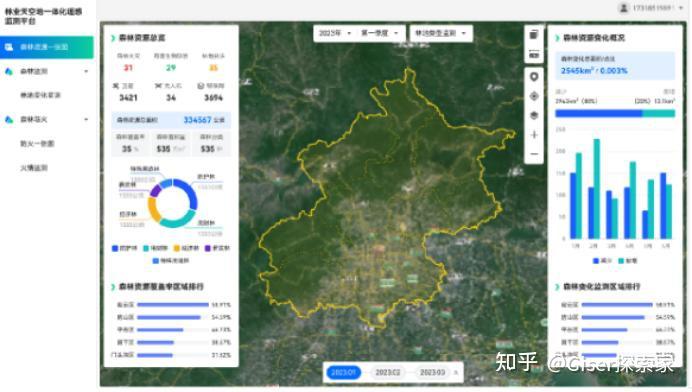Image resolution: width=692 pixels, height=392 pixels.
Task: Open the 2023年 year dropdown
Action: [x=335, y=33]
